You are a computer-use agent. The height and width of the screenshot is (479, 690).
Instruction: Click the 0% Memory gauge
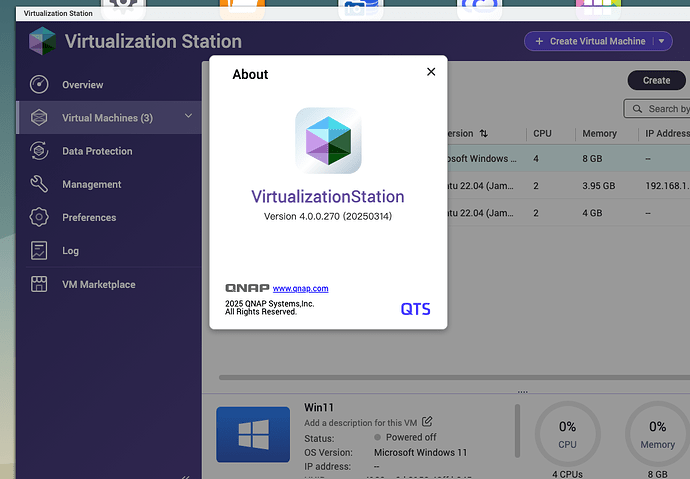point(657,434)
